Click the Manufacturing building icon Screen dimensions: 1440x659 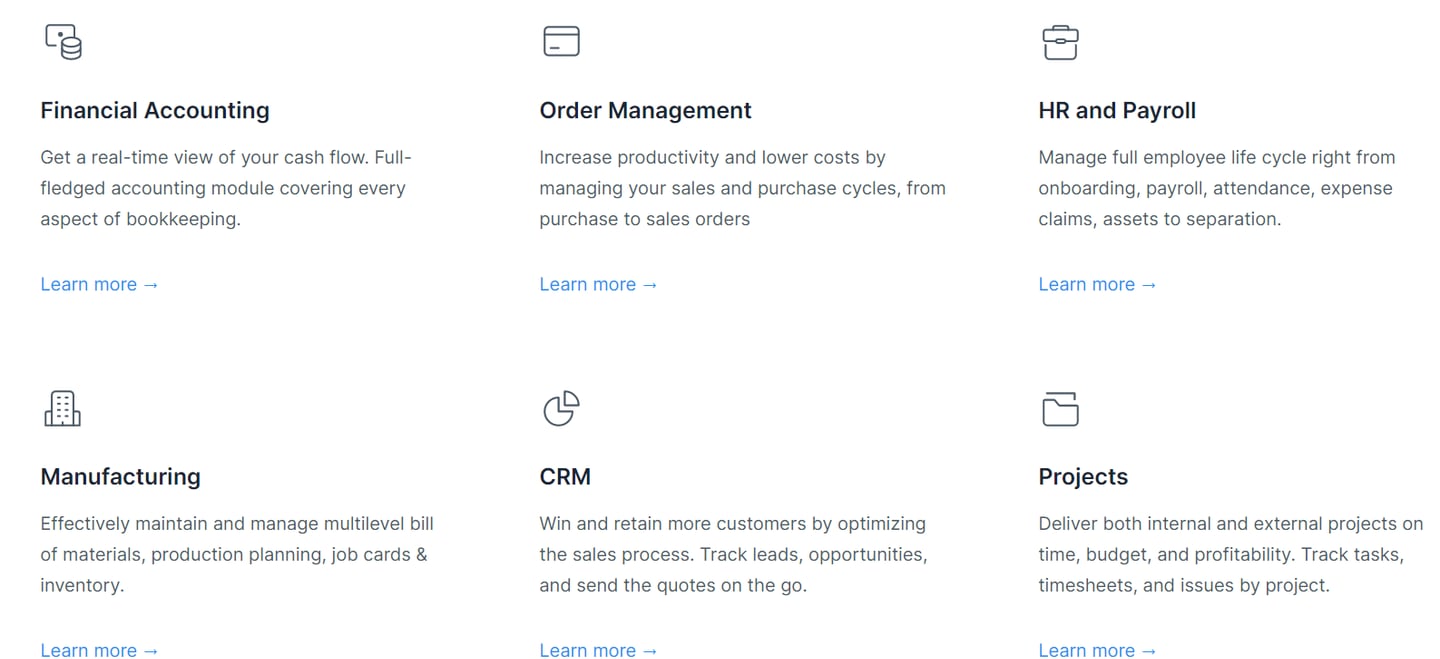point(62,408)
